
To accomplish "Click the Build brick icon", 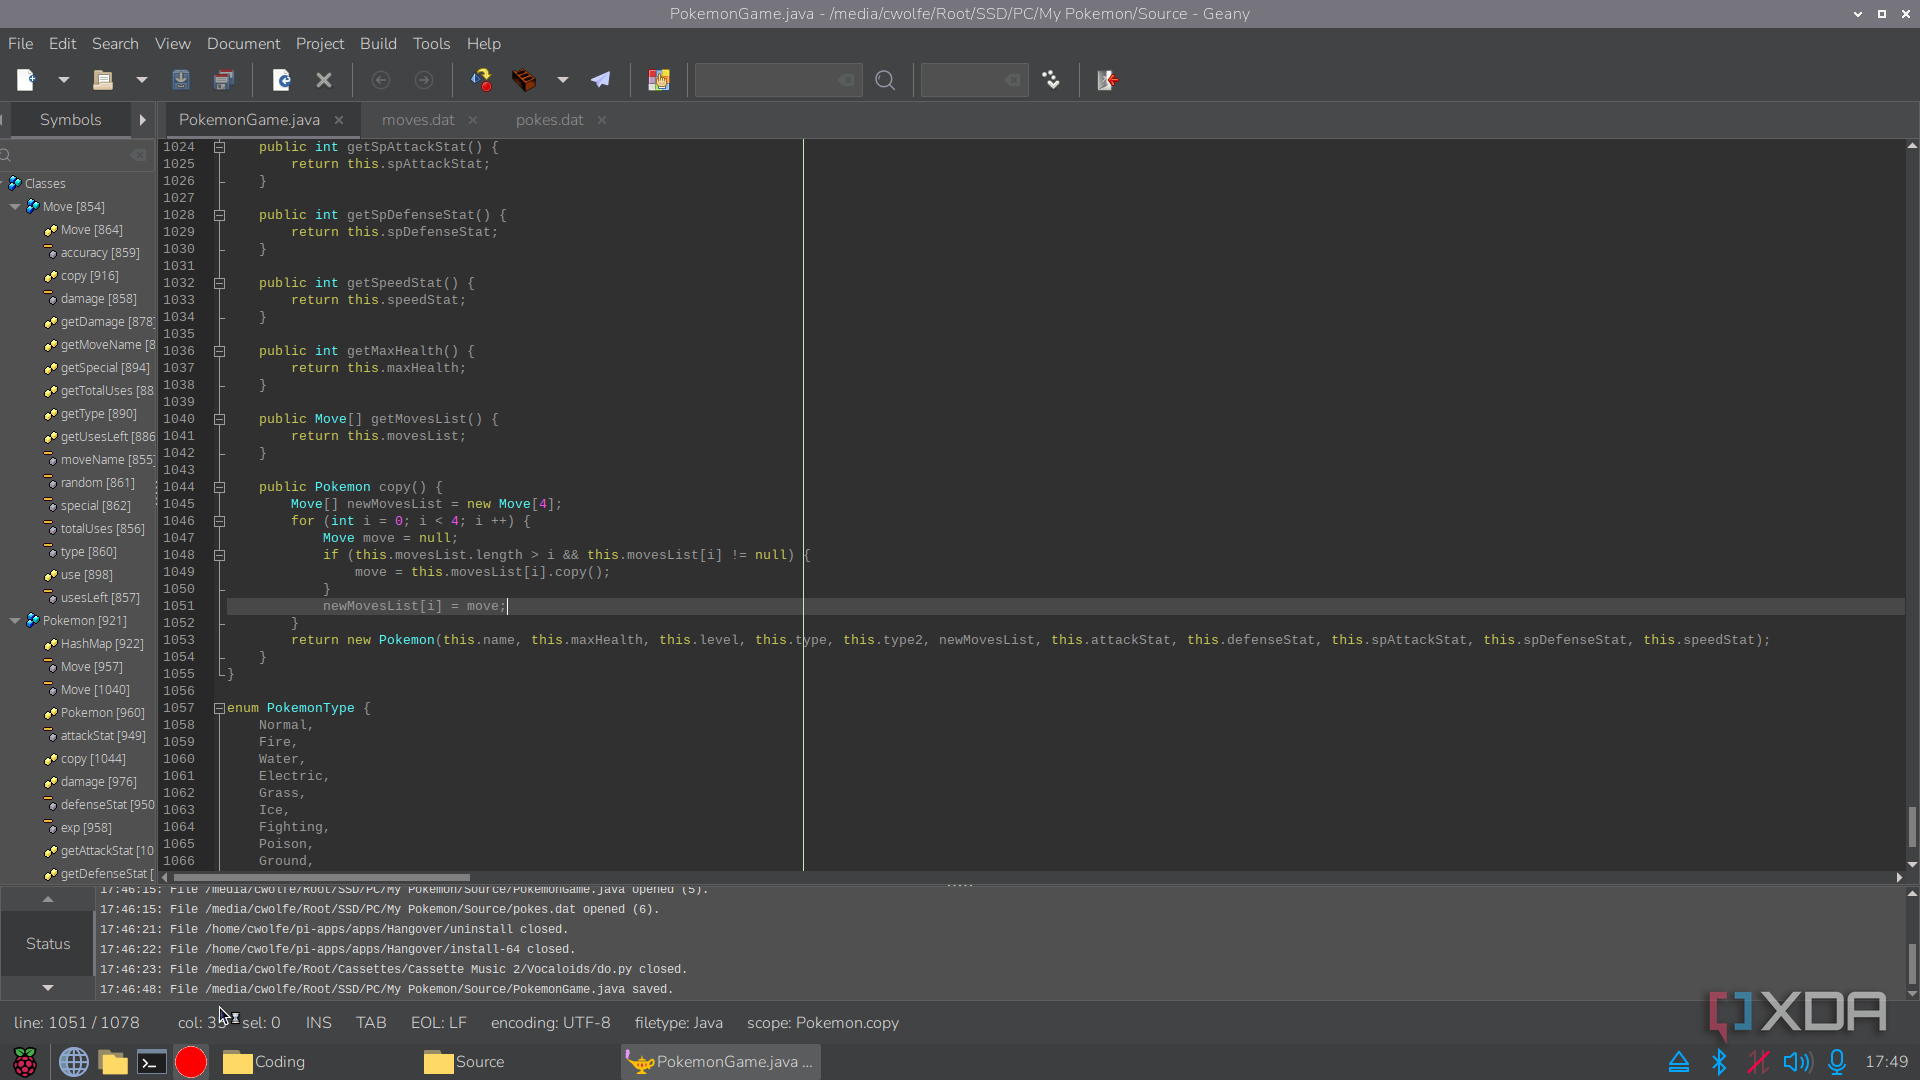I will (x=524, y=80).
